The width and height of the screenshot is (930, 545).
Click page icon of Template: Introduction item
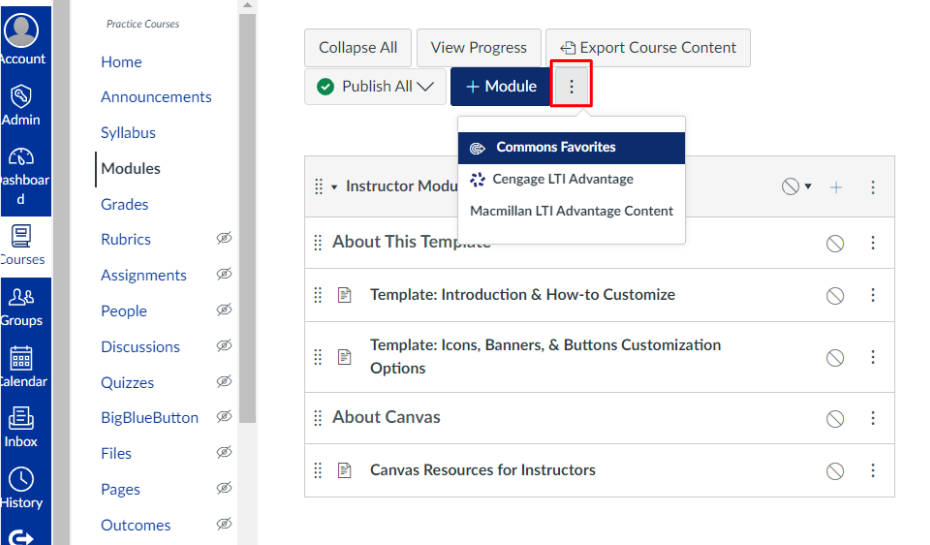click(345, 295)
